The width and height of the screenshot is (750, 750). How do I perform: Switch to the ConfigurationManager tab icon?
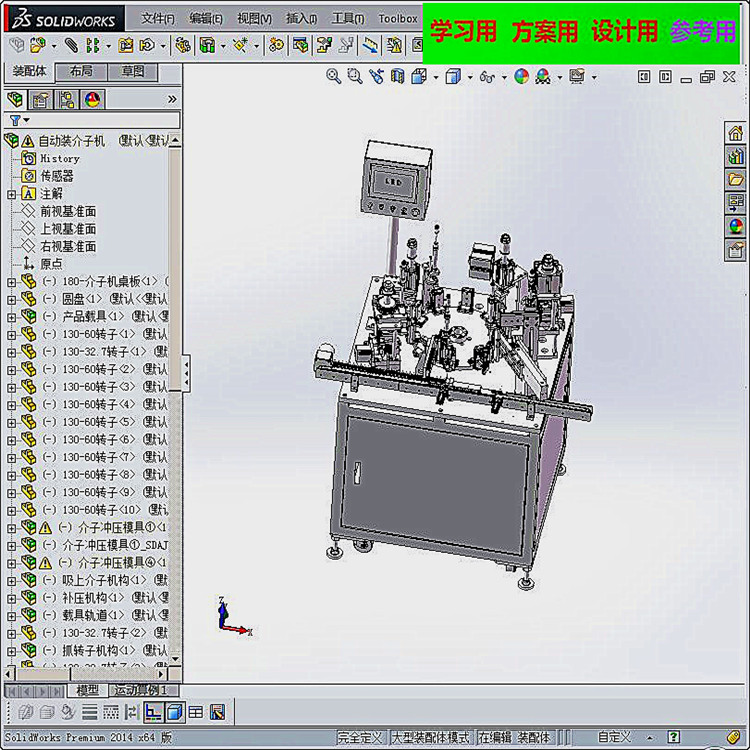click(x=67, y=99)
